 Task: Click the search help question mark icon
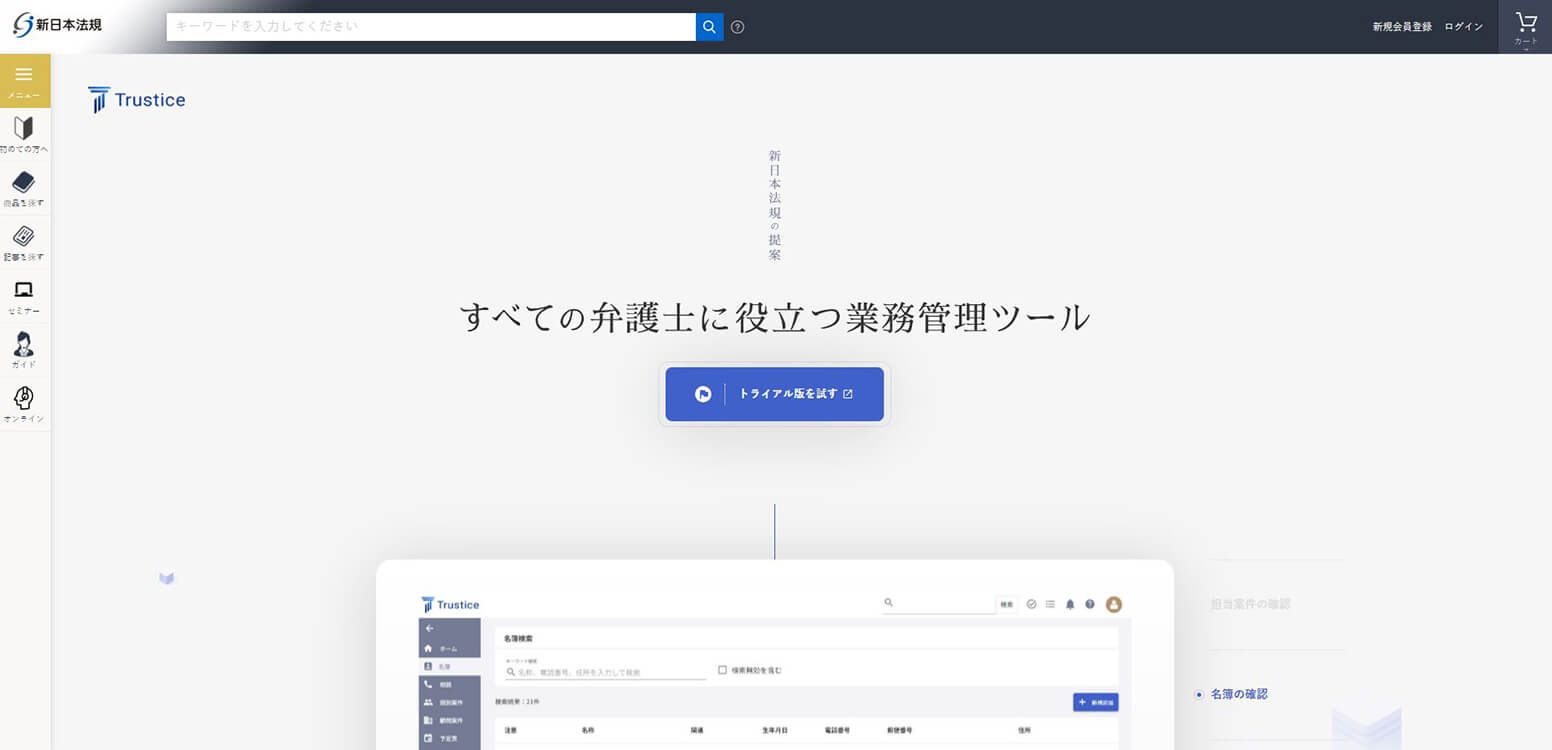pyautogui.click(x=738, y=27)
